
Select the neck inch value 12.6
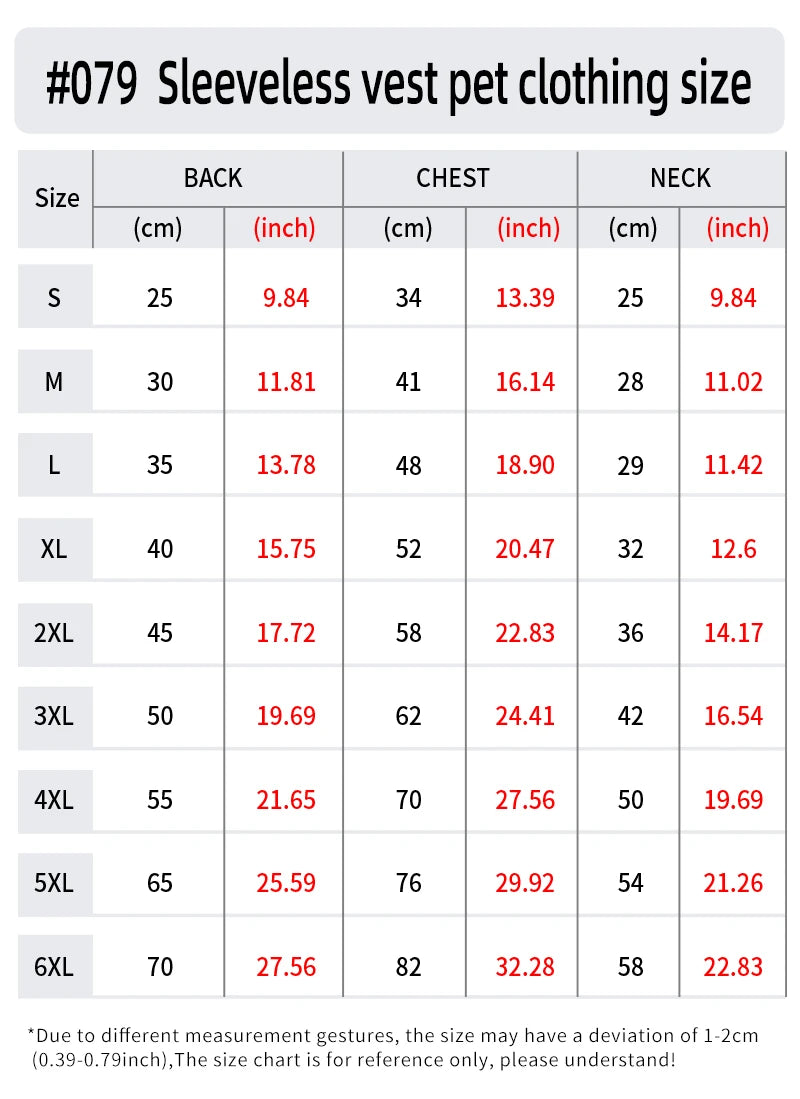734,549
